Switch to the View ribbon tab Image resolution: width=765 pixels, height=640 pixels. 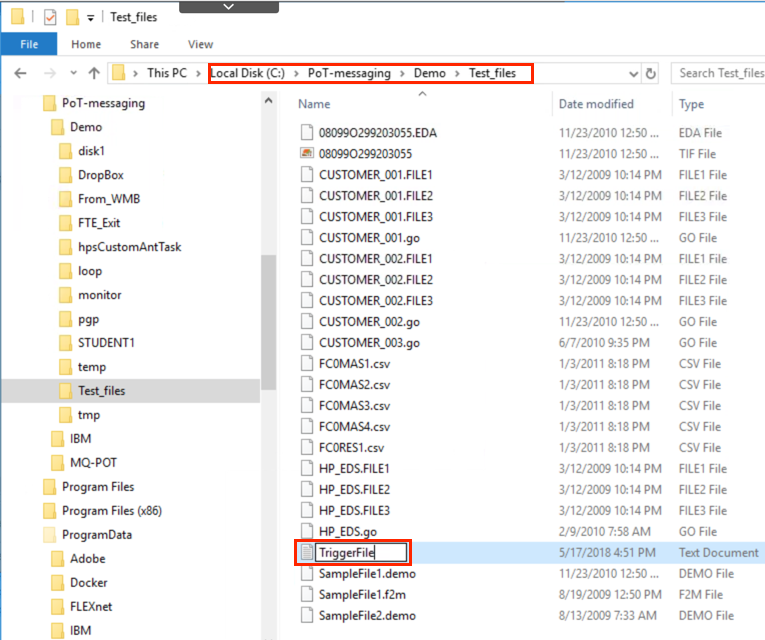[201, 44]
